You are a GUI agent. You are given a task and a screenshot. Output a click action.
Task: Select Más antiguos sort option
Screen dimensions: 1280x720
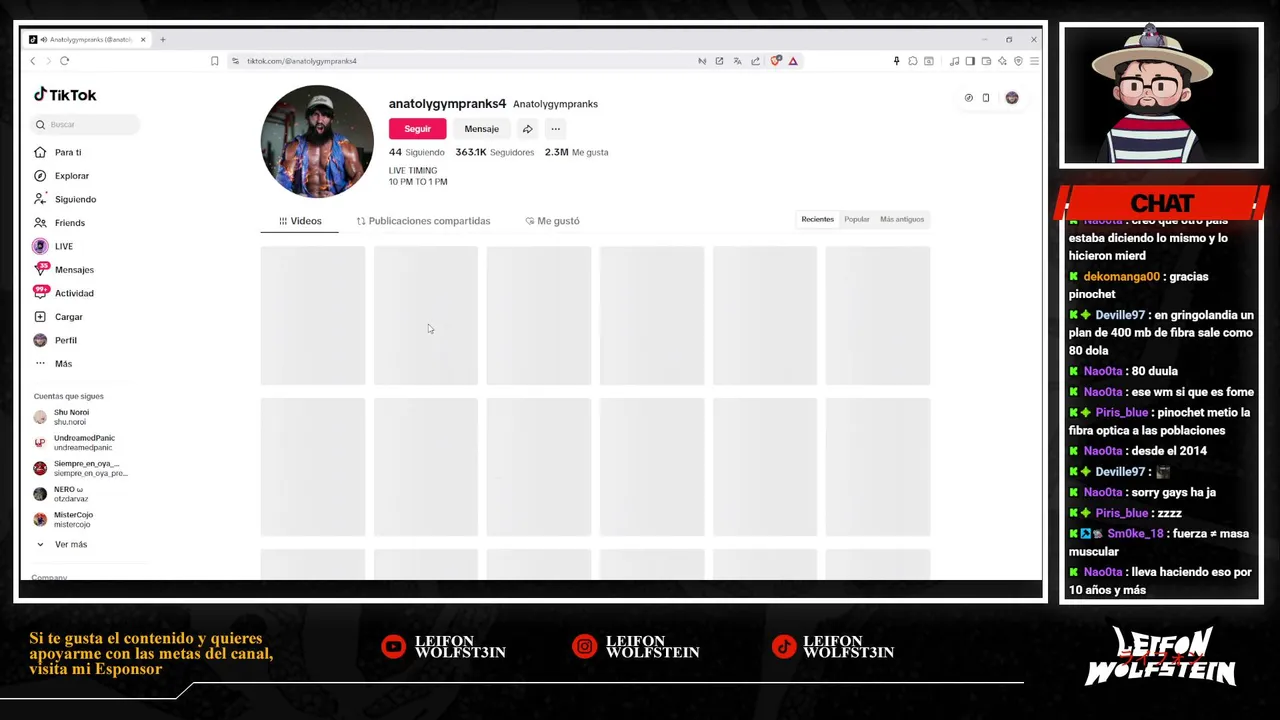click(x=902, y=219)
